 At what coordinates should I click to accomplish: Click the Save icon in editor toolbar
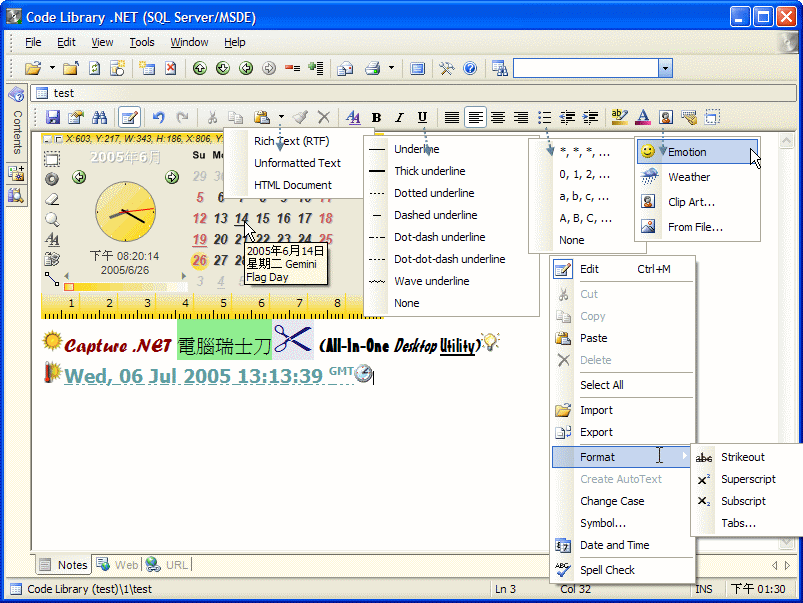(53, 117)
